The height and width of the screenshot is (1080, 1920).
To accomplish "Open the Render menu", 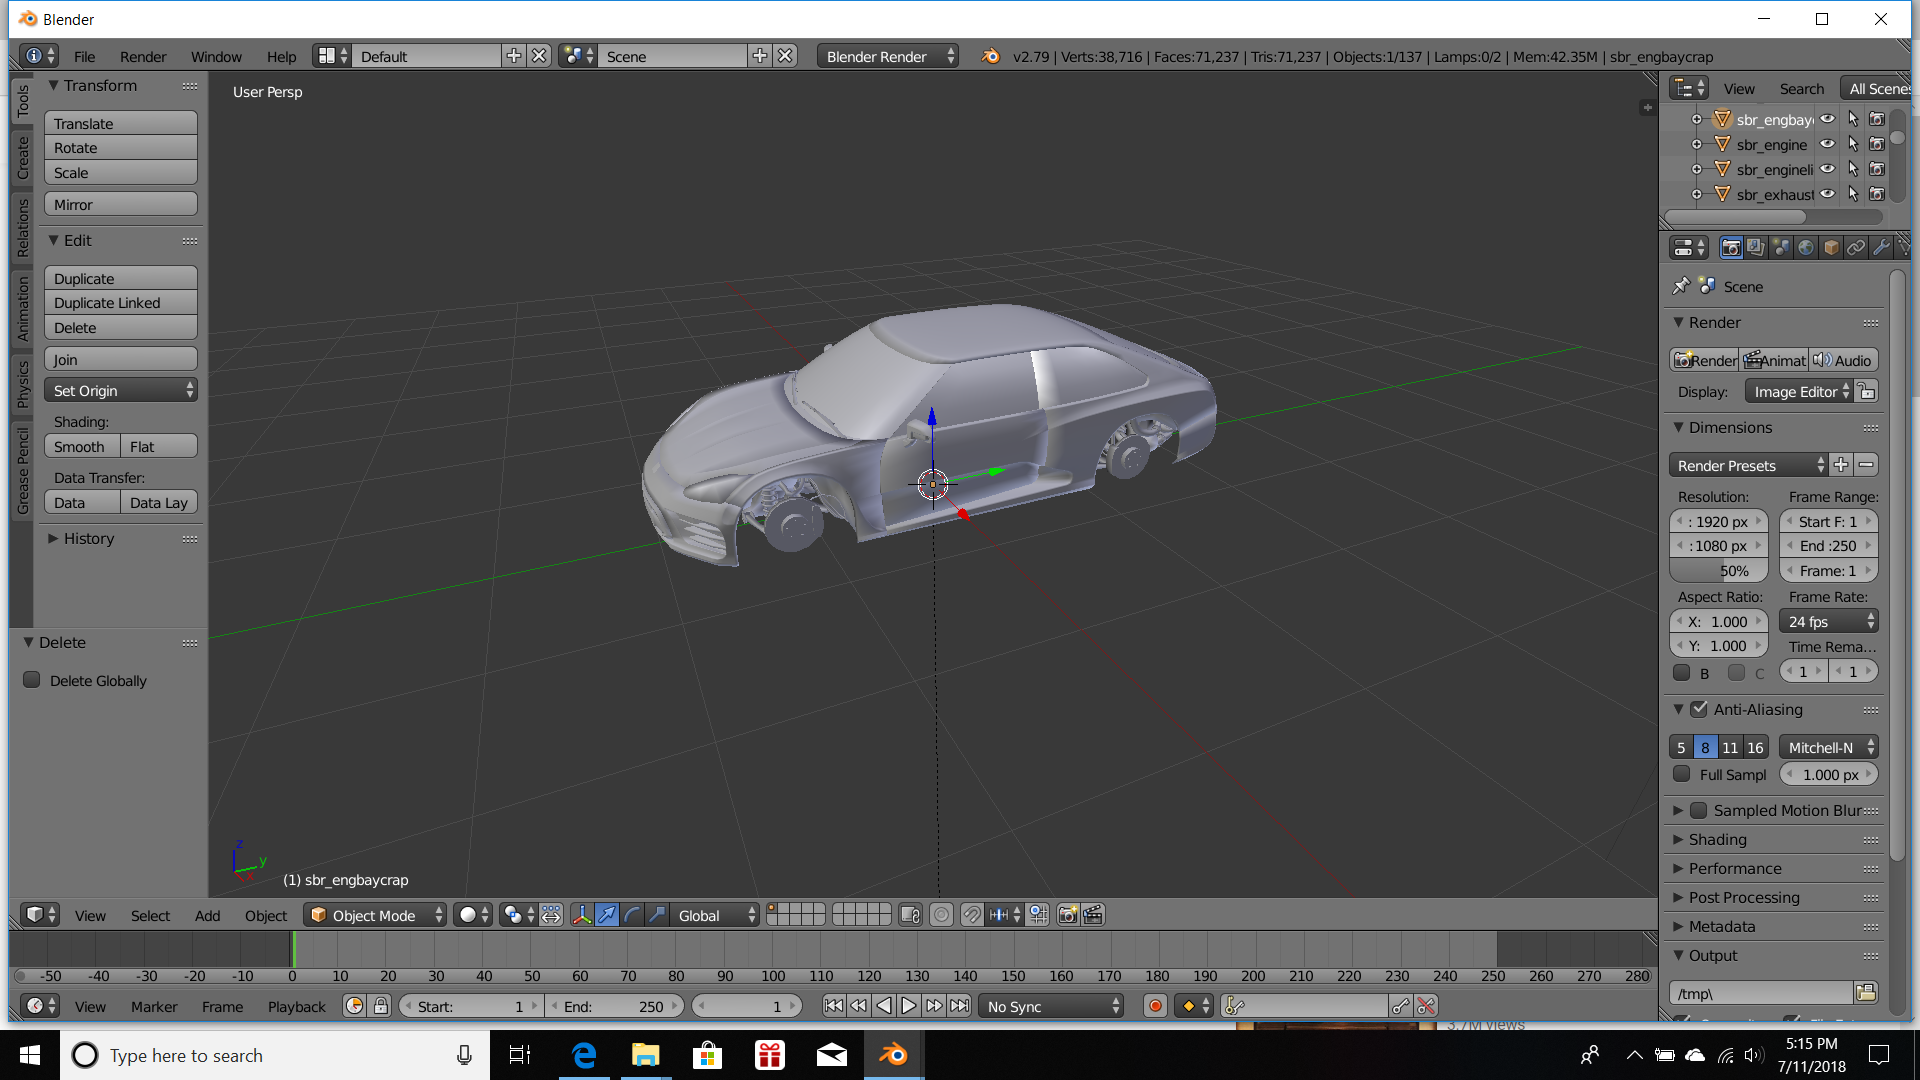I will click(143, 56).
